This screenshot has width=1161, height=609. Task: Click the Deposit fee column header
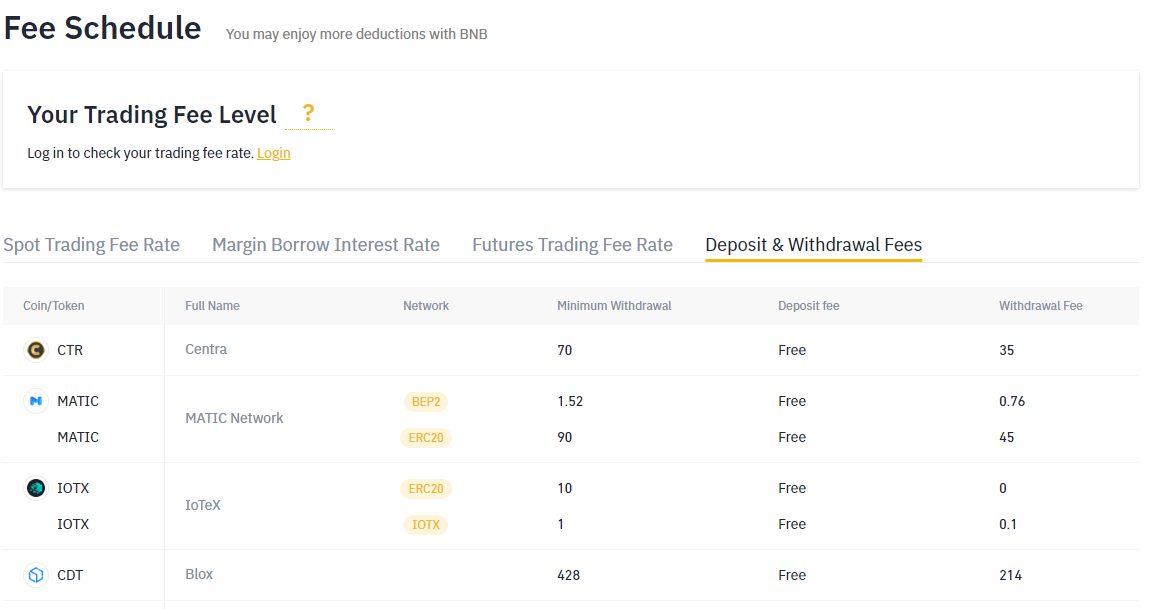(x=808, y=306)
